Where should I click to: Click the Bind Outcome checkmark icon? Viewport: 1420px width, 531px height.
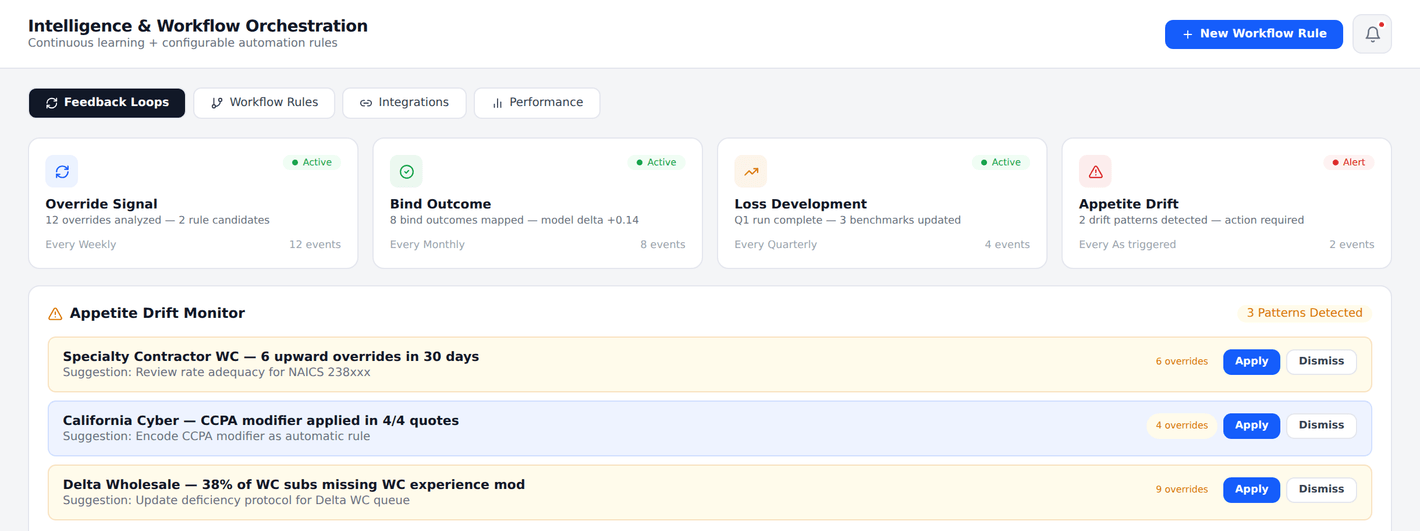(x=406, y=172)
